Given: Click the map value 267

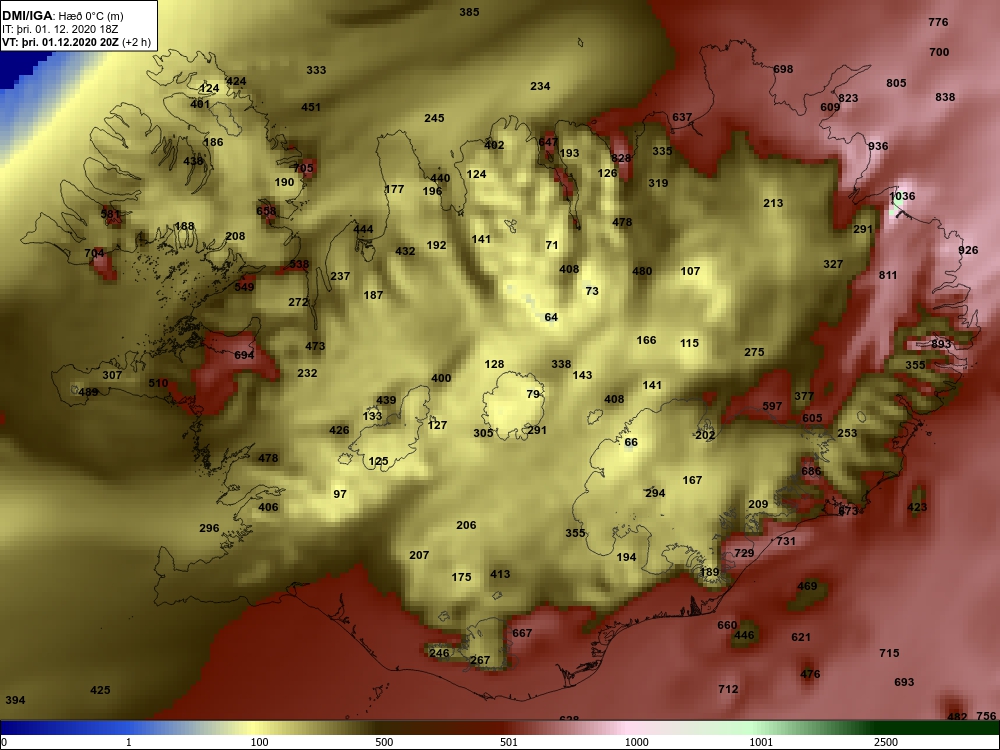Looking at the screenshot, I should coord(480,660).
